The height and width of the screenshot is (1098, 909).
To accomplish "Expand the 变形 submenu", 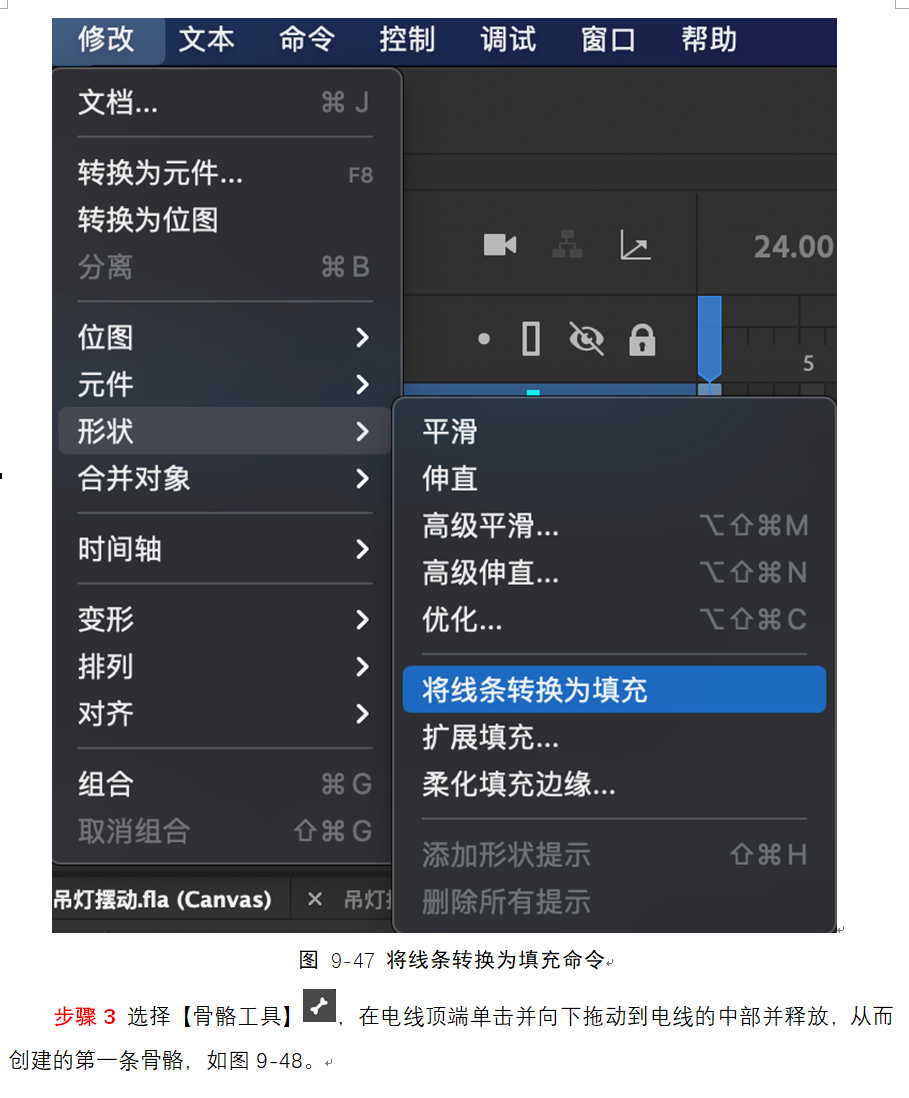I will pyautogui.click(x=225, y=620).
